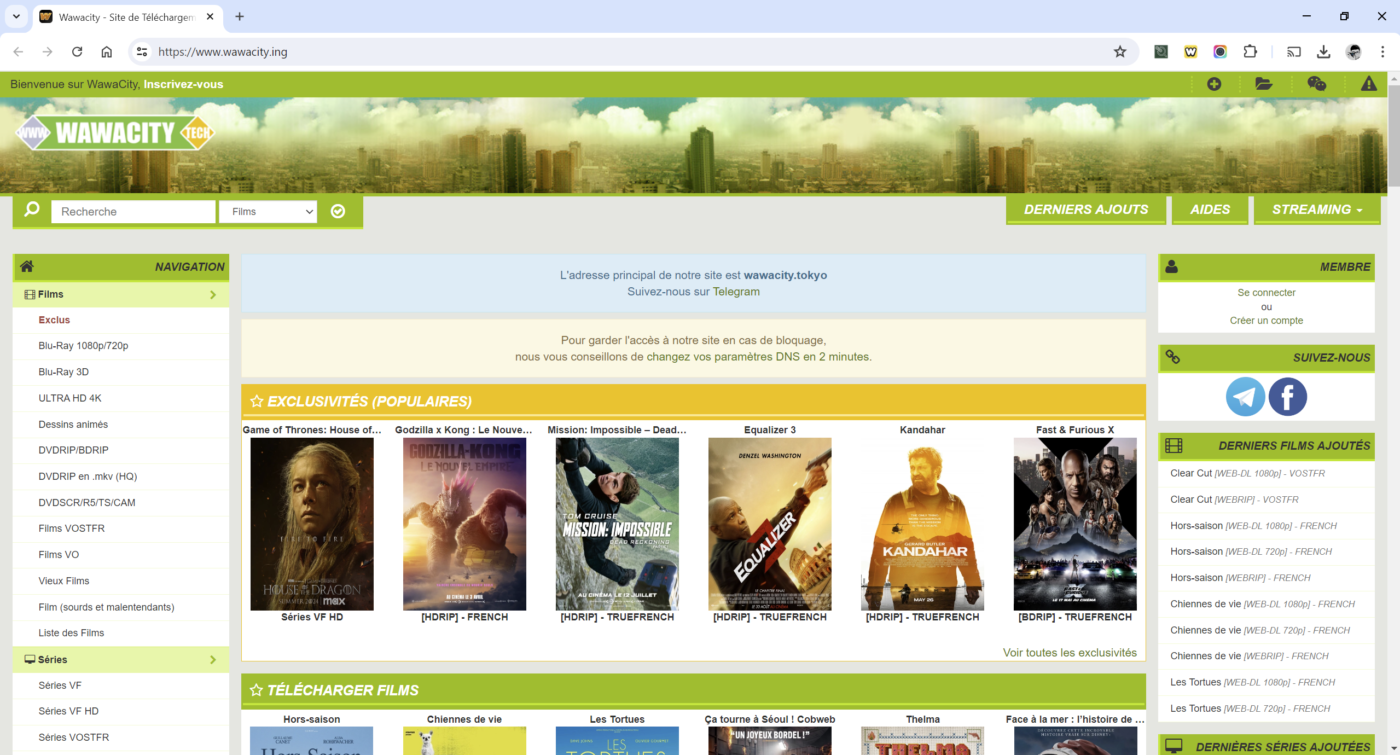
Task: Click the plus circle icon in top bar
Action: pos(1214,84)
